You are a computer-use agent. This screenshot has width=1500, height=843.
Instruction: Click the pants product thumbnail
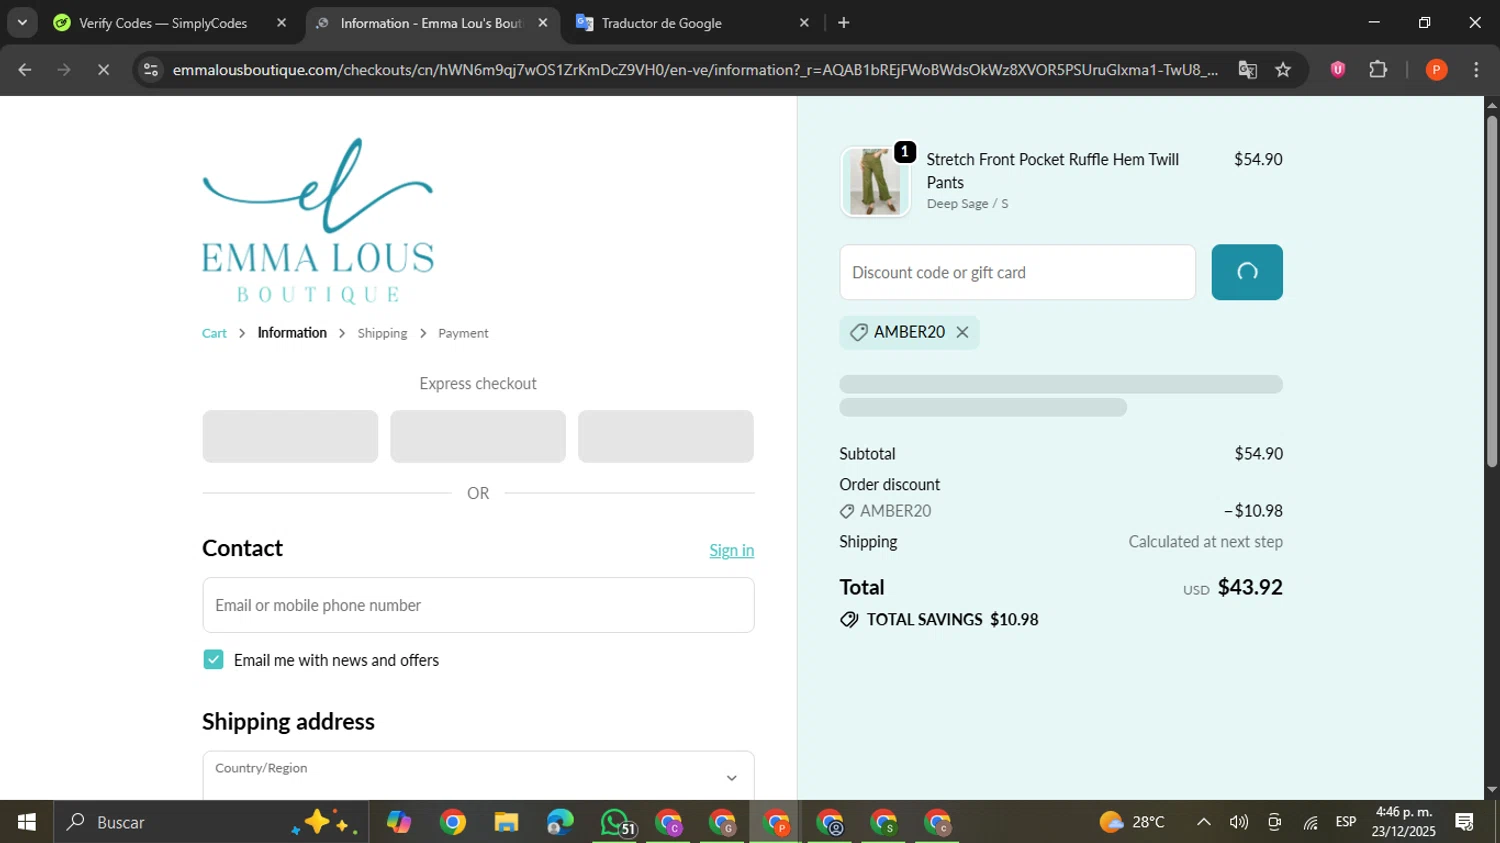(875, 182)
